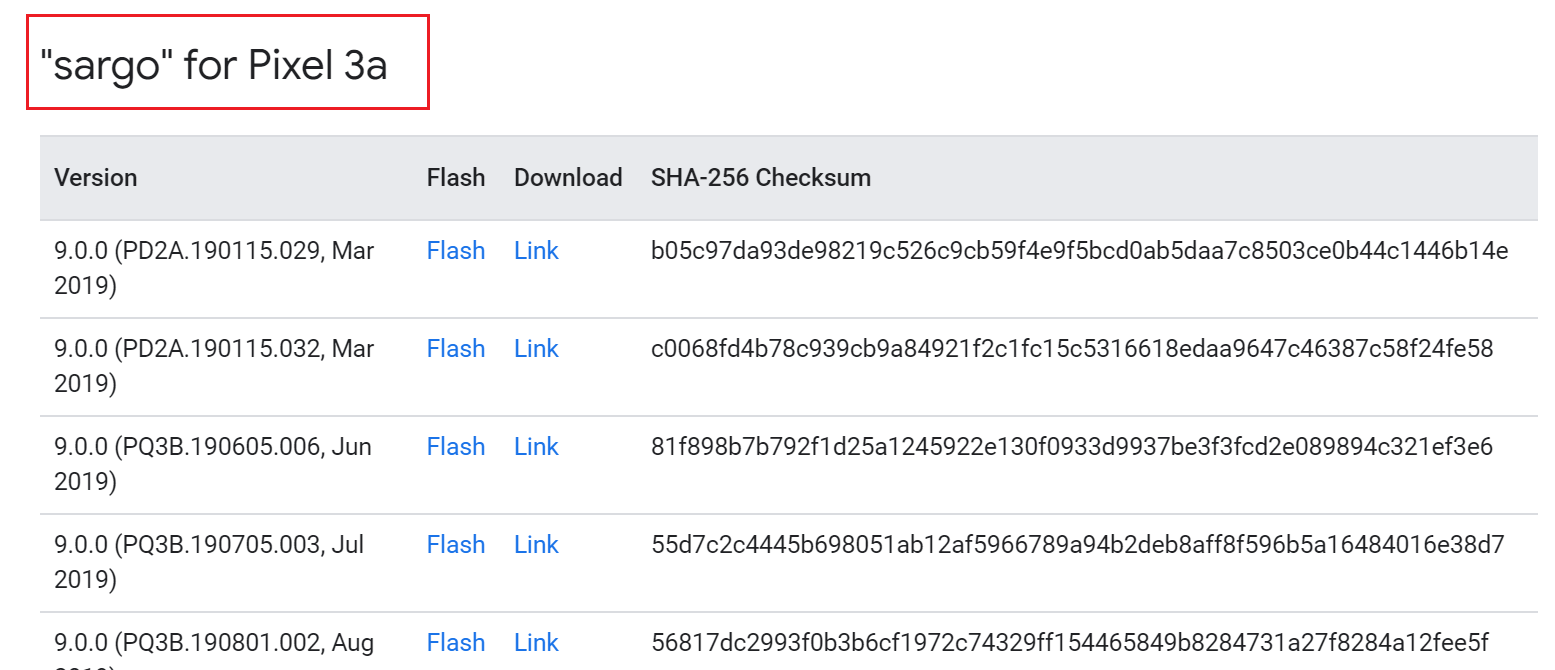Open Download Link for PD2A.190115.032 build
The image size is (1555, 670).
536,349
